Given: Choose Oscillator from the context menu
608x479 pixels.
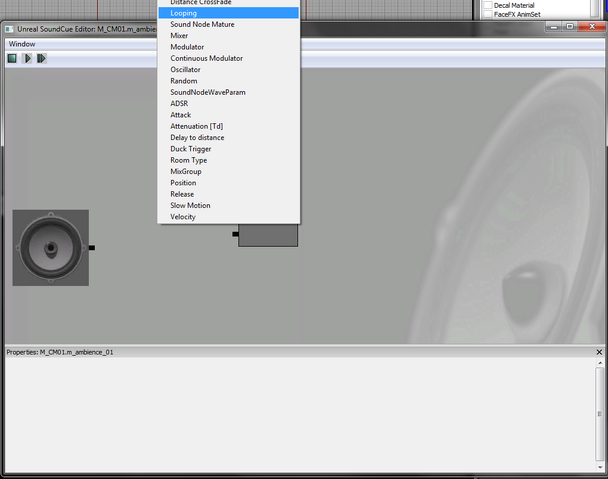Looking at the screenshot, I should pos(229,69).
